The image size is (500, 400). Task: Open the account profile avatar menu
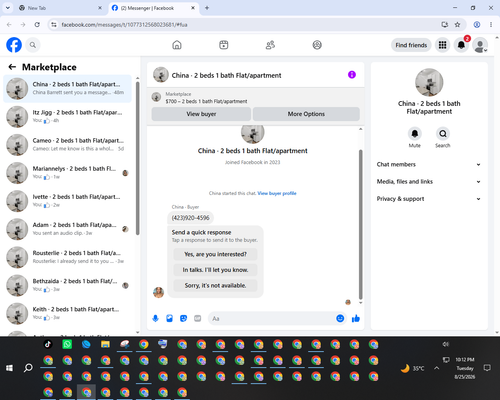pyautogui.click(x=480, y=45)
